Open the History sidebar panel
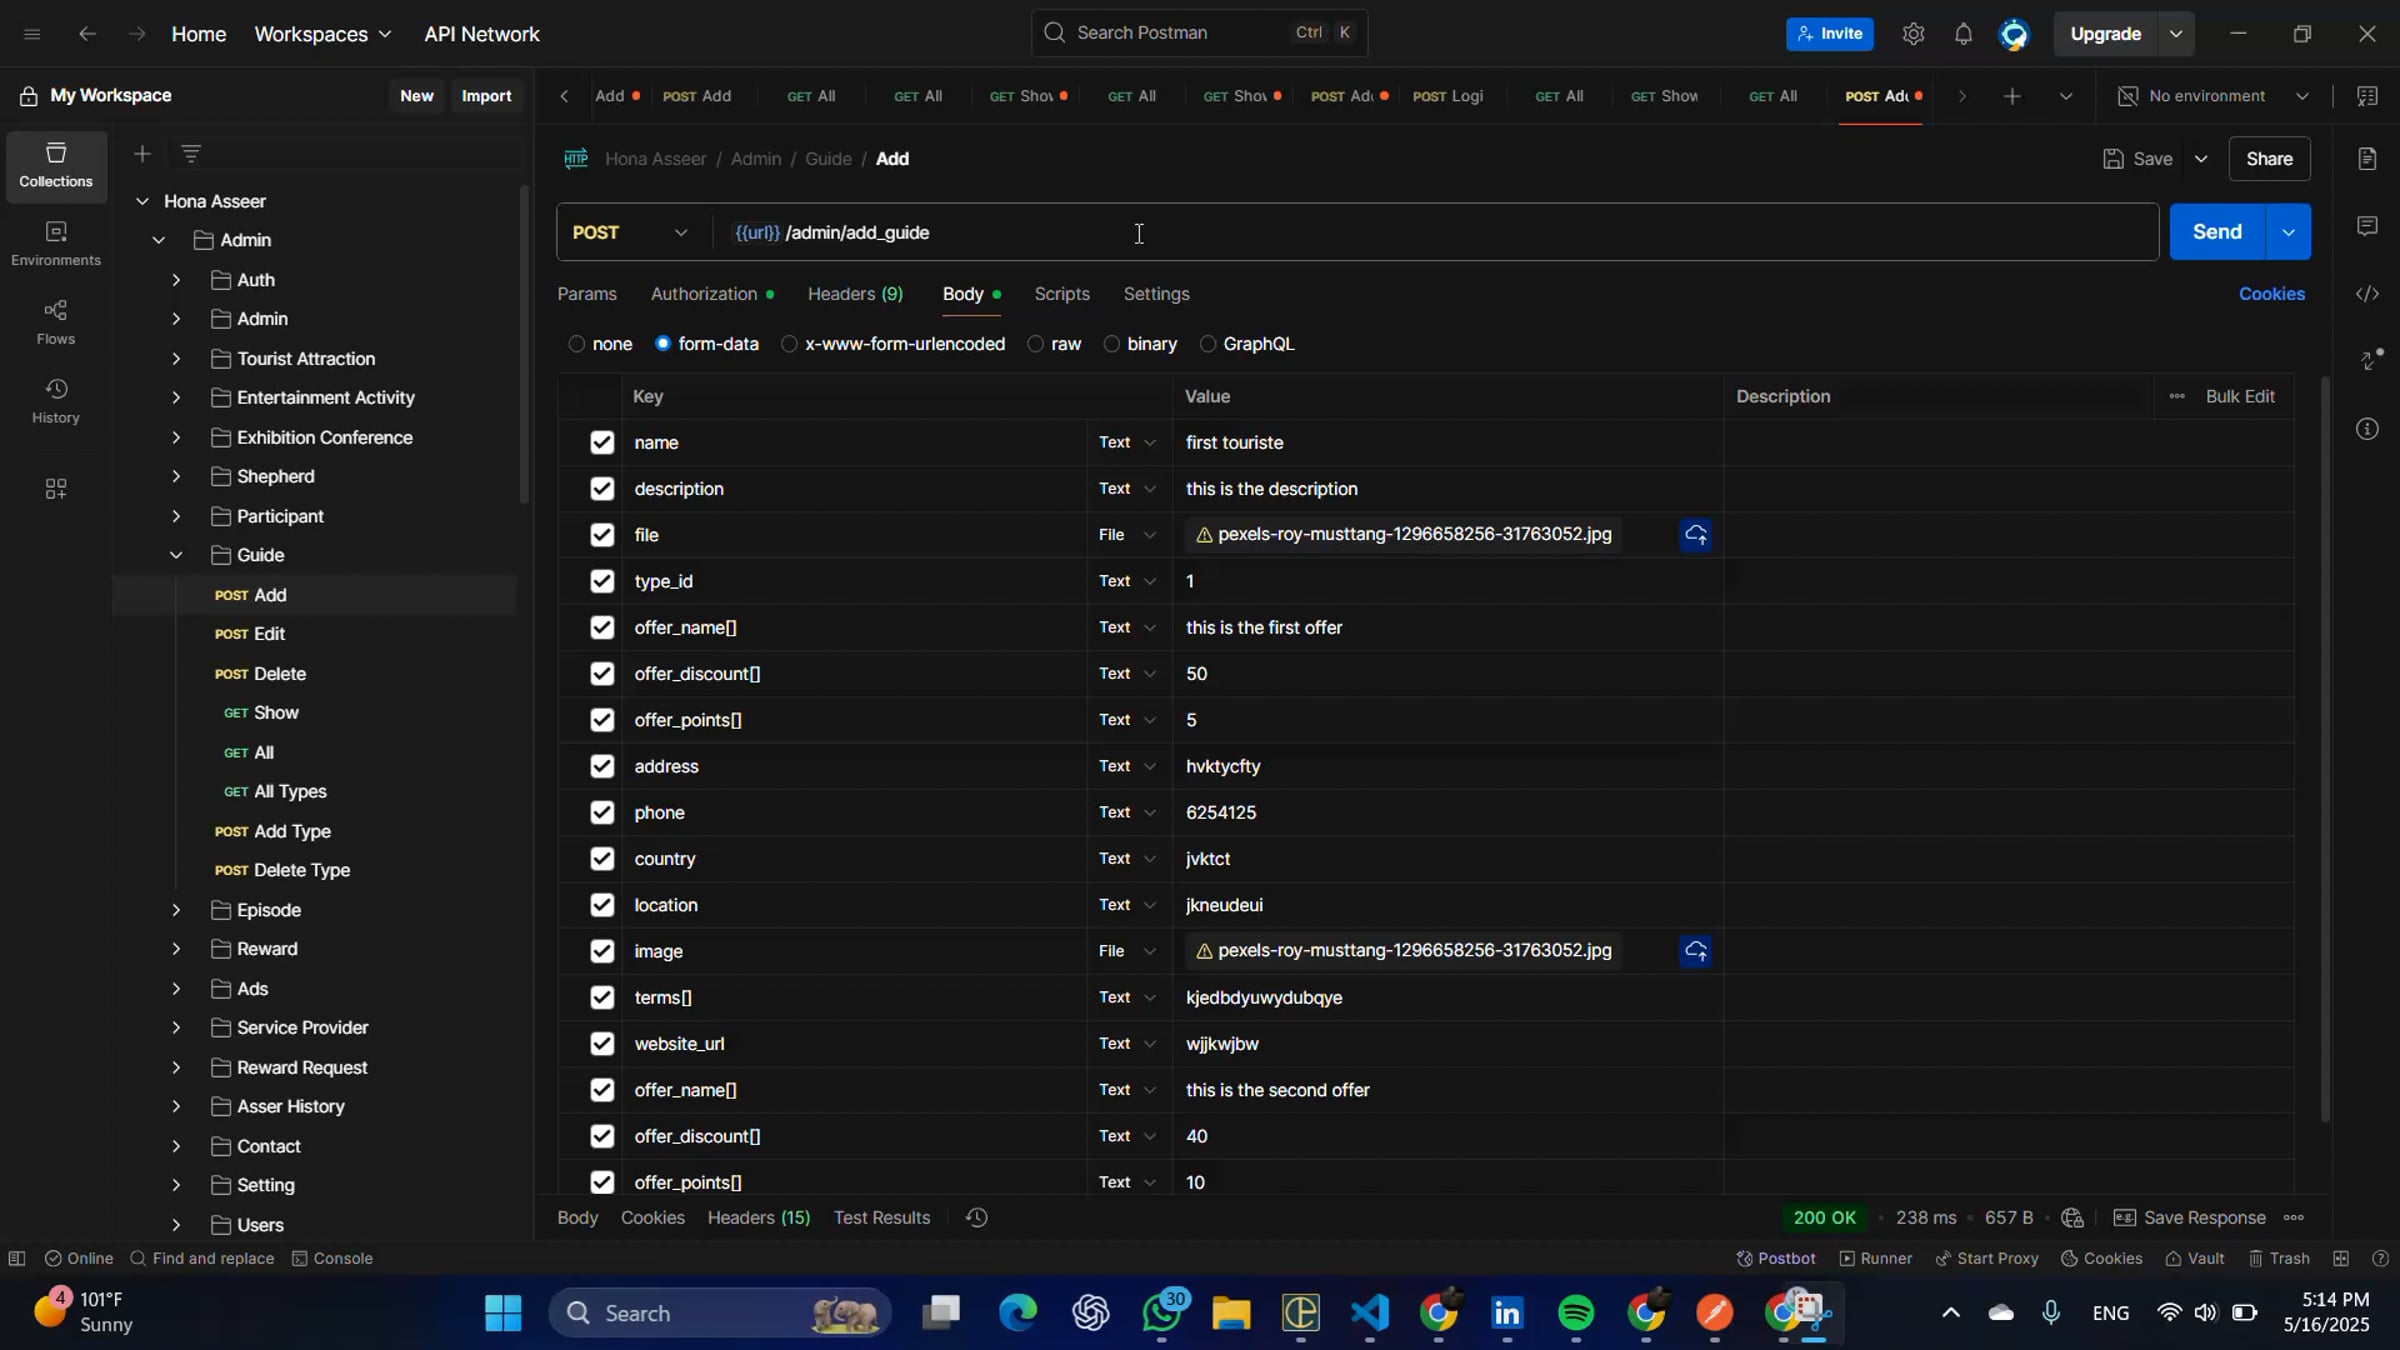This screenshot has width=2400, height=1350. click(x=55, y=401)
